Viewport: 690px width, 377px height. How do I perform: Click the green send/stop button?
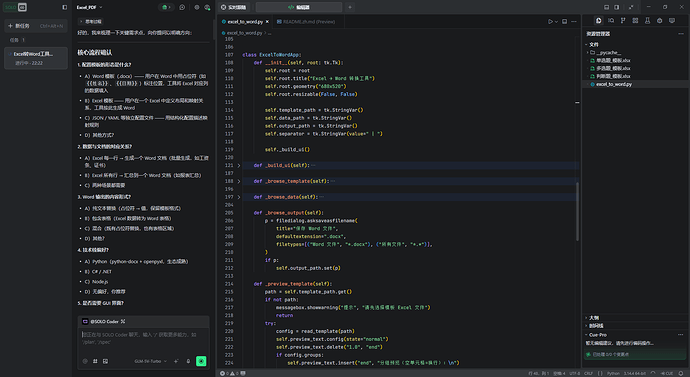[x=201, y=361]
